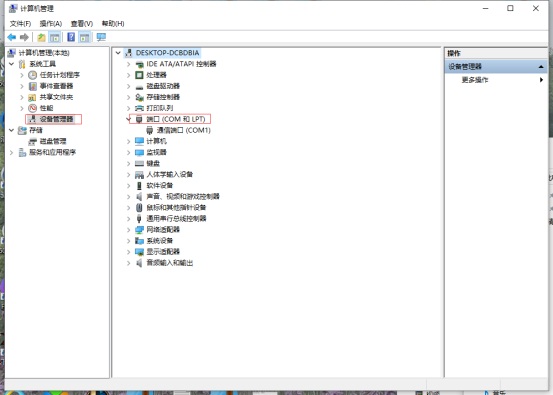Expand the 共享文件夹 node arrow
553x395 pixels.
tap(22, 97)
